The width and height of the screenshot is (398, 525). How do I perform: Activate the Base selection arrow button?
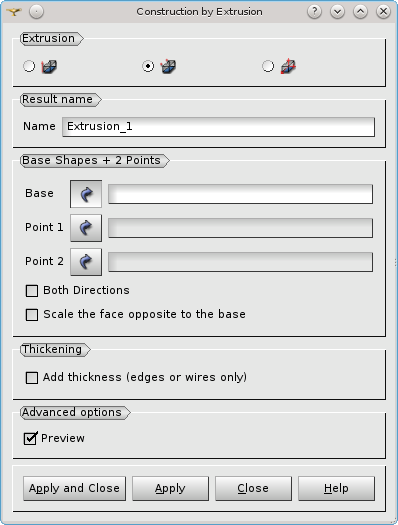click(x=86, y=194)
